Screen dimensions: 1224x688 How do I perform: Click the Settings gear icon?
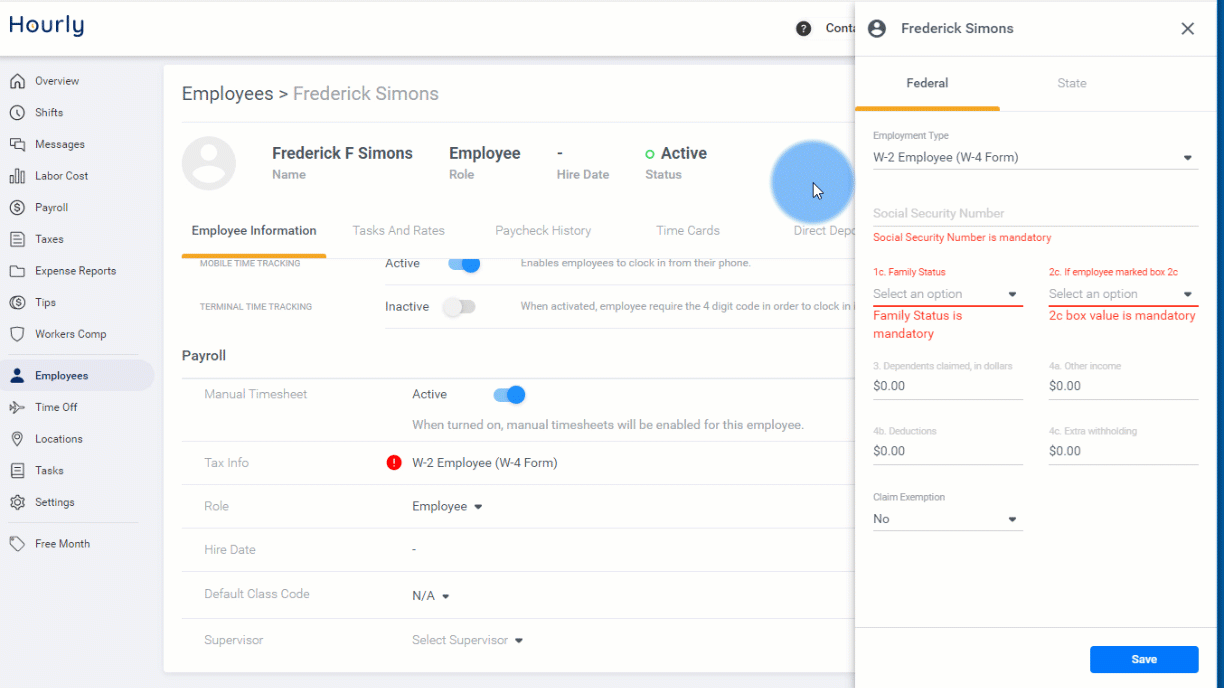(17, 502)
